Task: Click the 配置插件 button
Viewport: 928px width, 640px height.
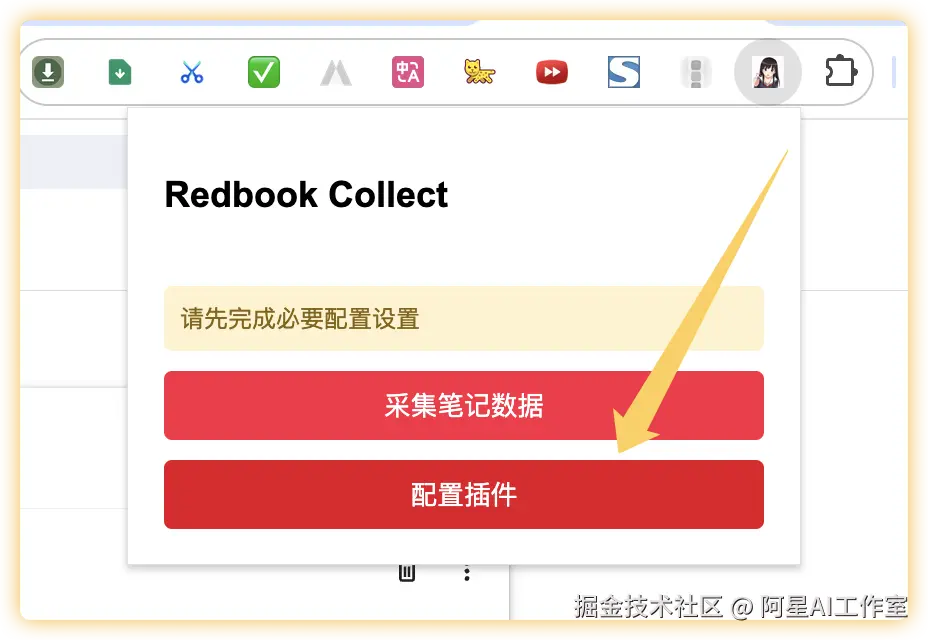Action: point(464,494)
